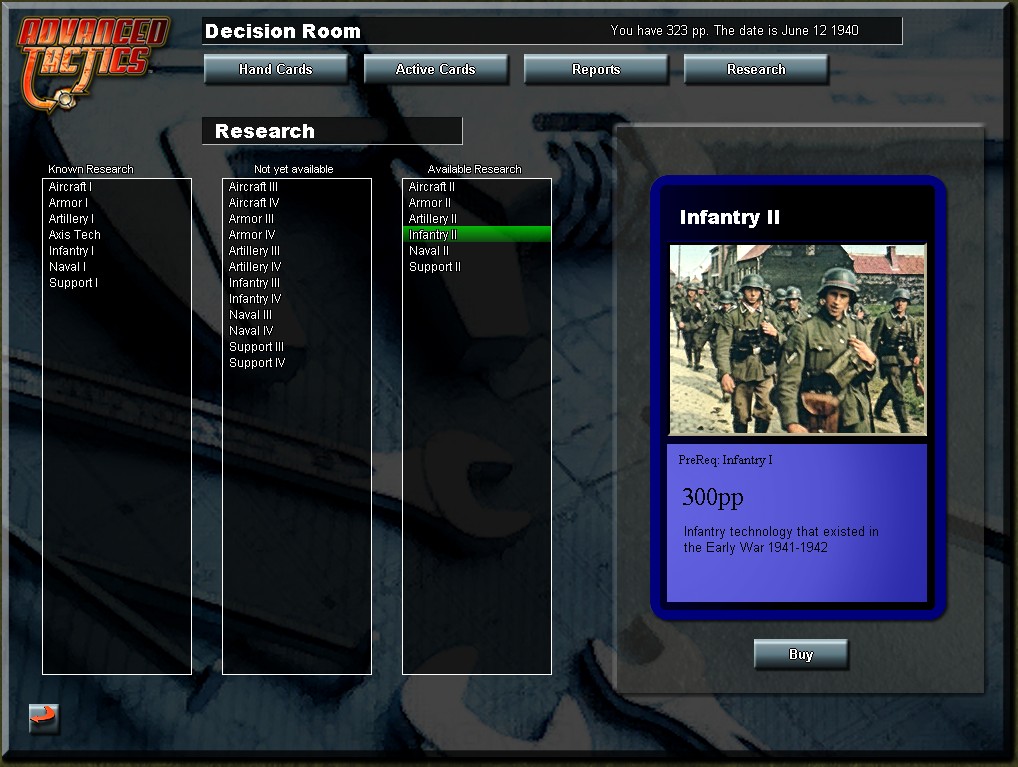
Task: Select Artillery I in Known Research
Action: (117, 219)
